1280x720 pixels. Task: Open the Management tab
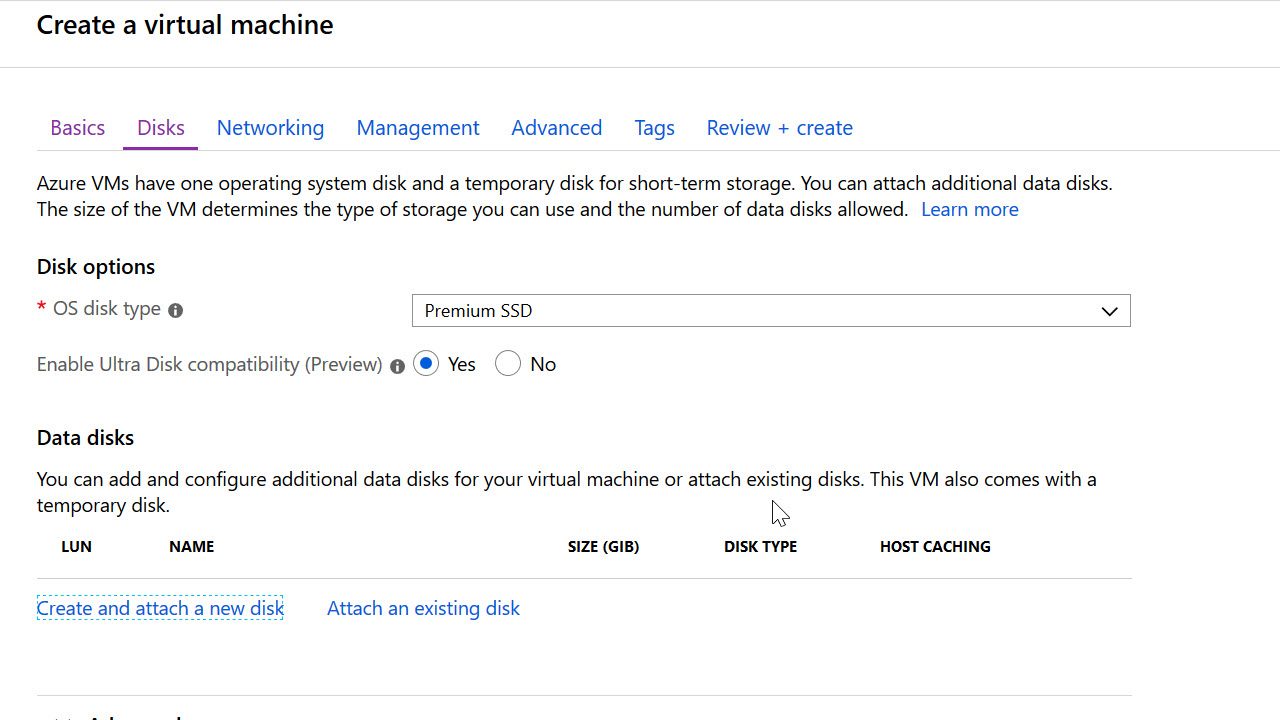pos(418,128)
